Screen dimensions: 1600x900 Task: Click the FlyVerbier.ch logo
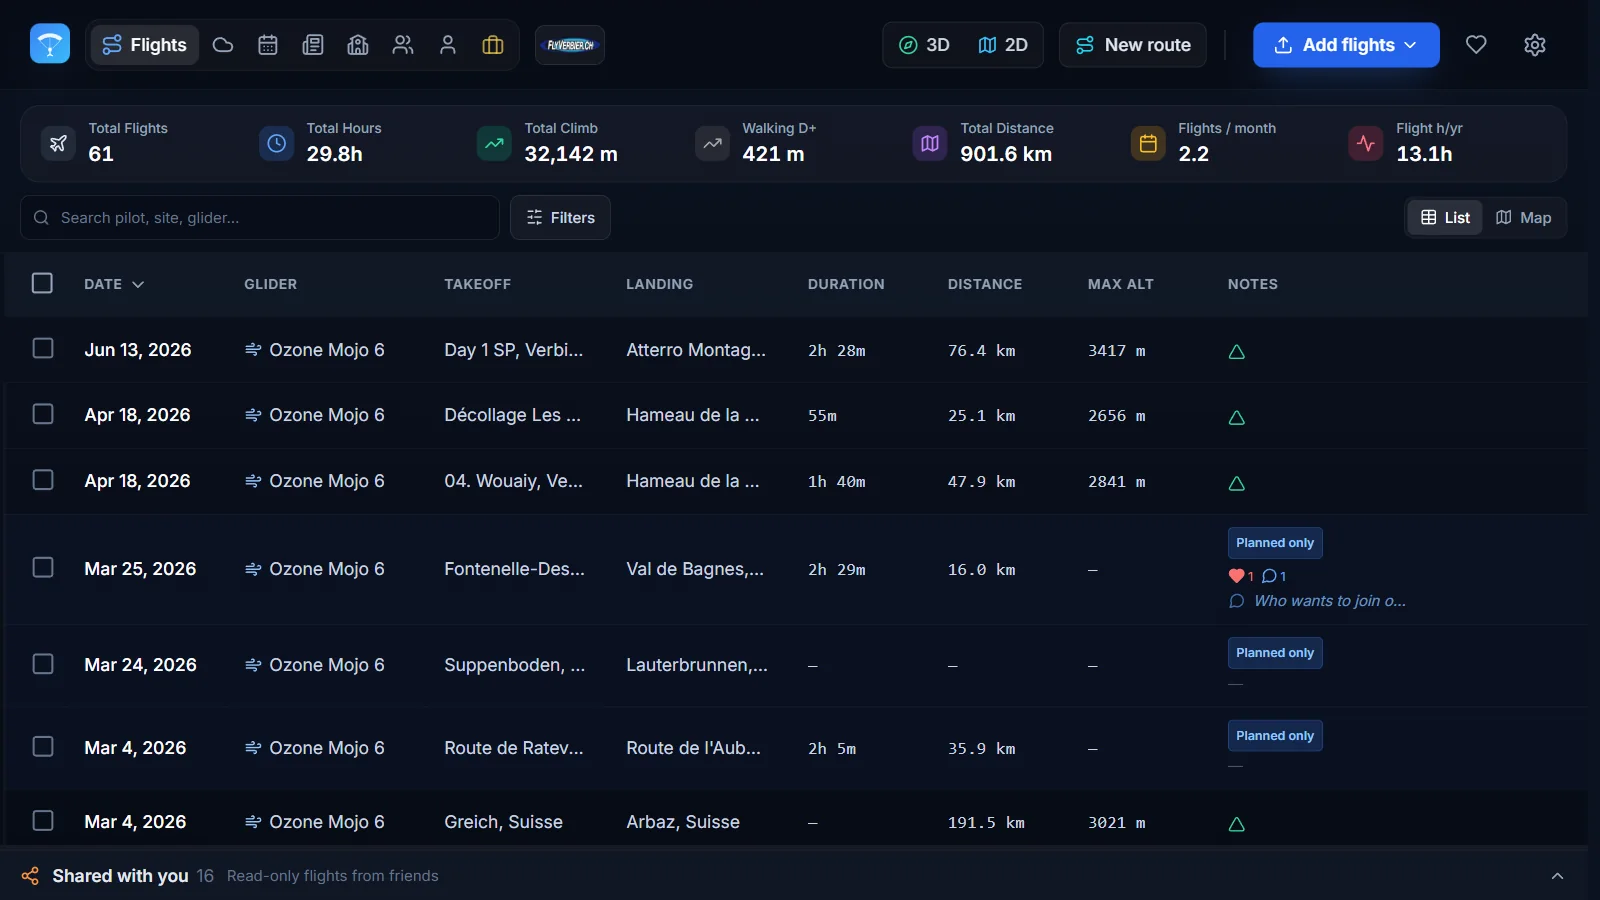[x=570, y=45]
